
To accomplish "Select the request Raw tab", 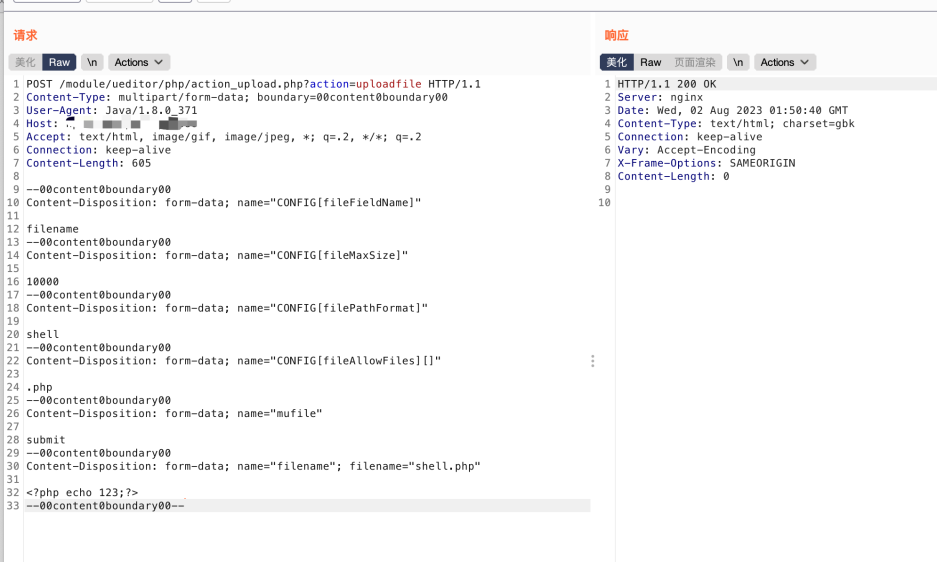I will coord(59,62).
